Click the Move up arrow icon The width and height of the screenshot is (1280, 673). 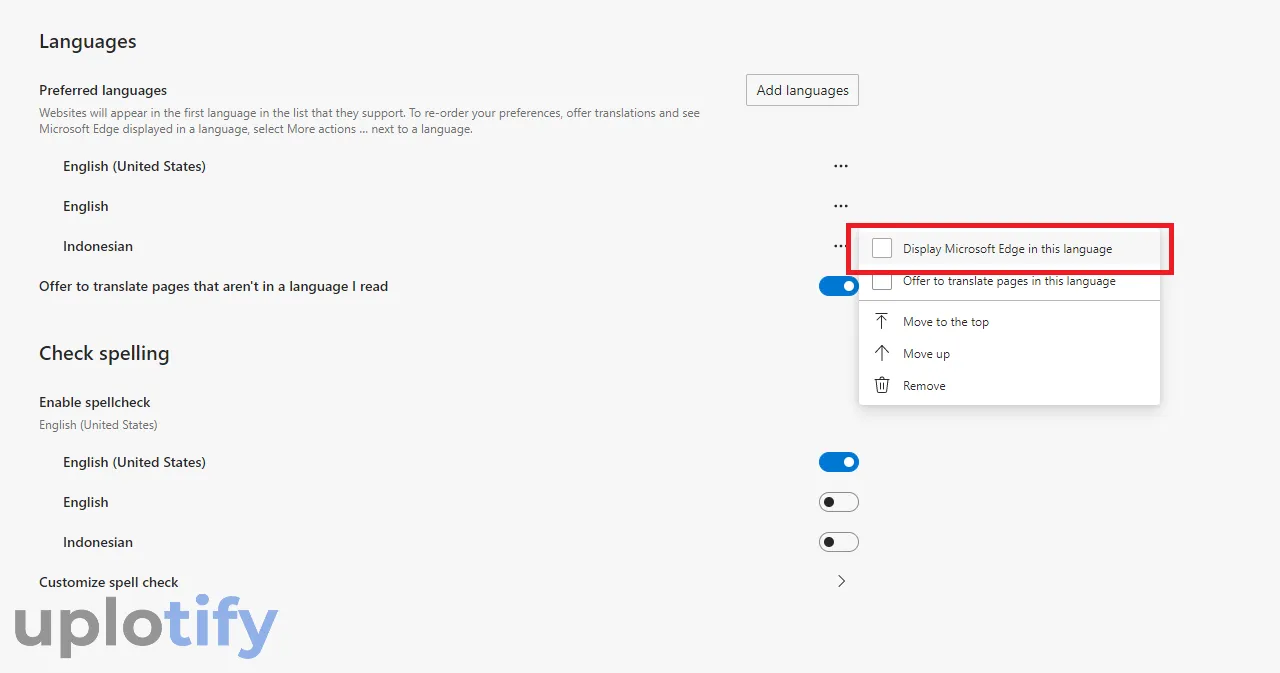pyautogui.click(x=881, y=353)
